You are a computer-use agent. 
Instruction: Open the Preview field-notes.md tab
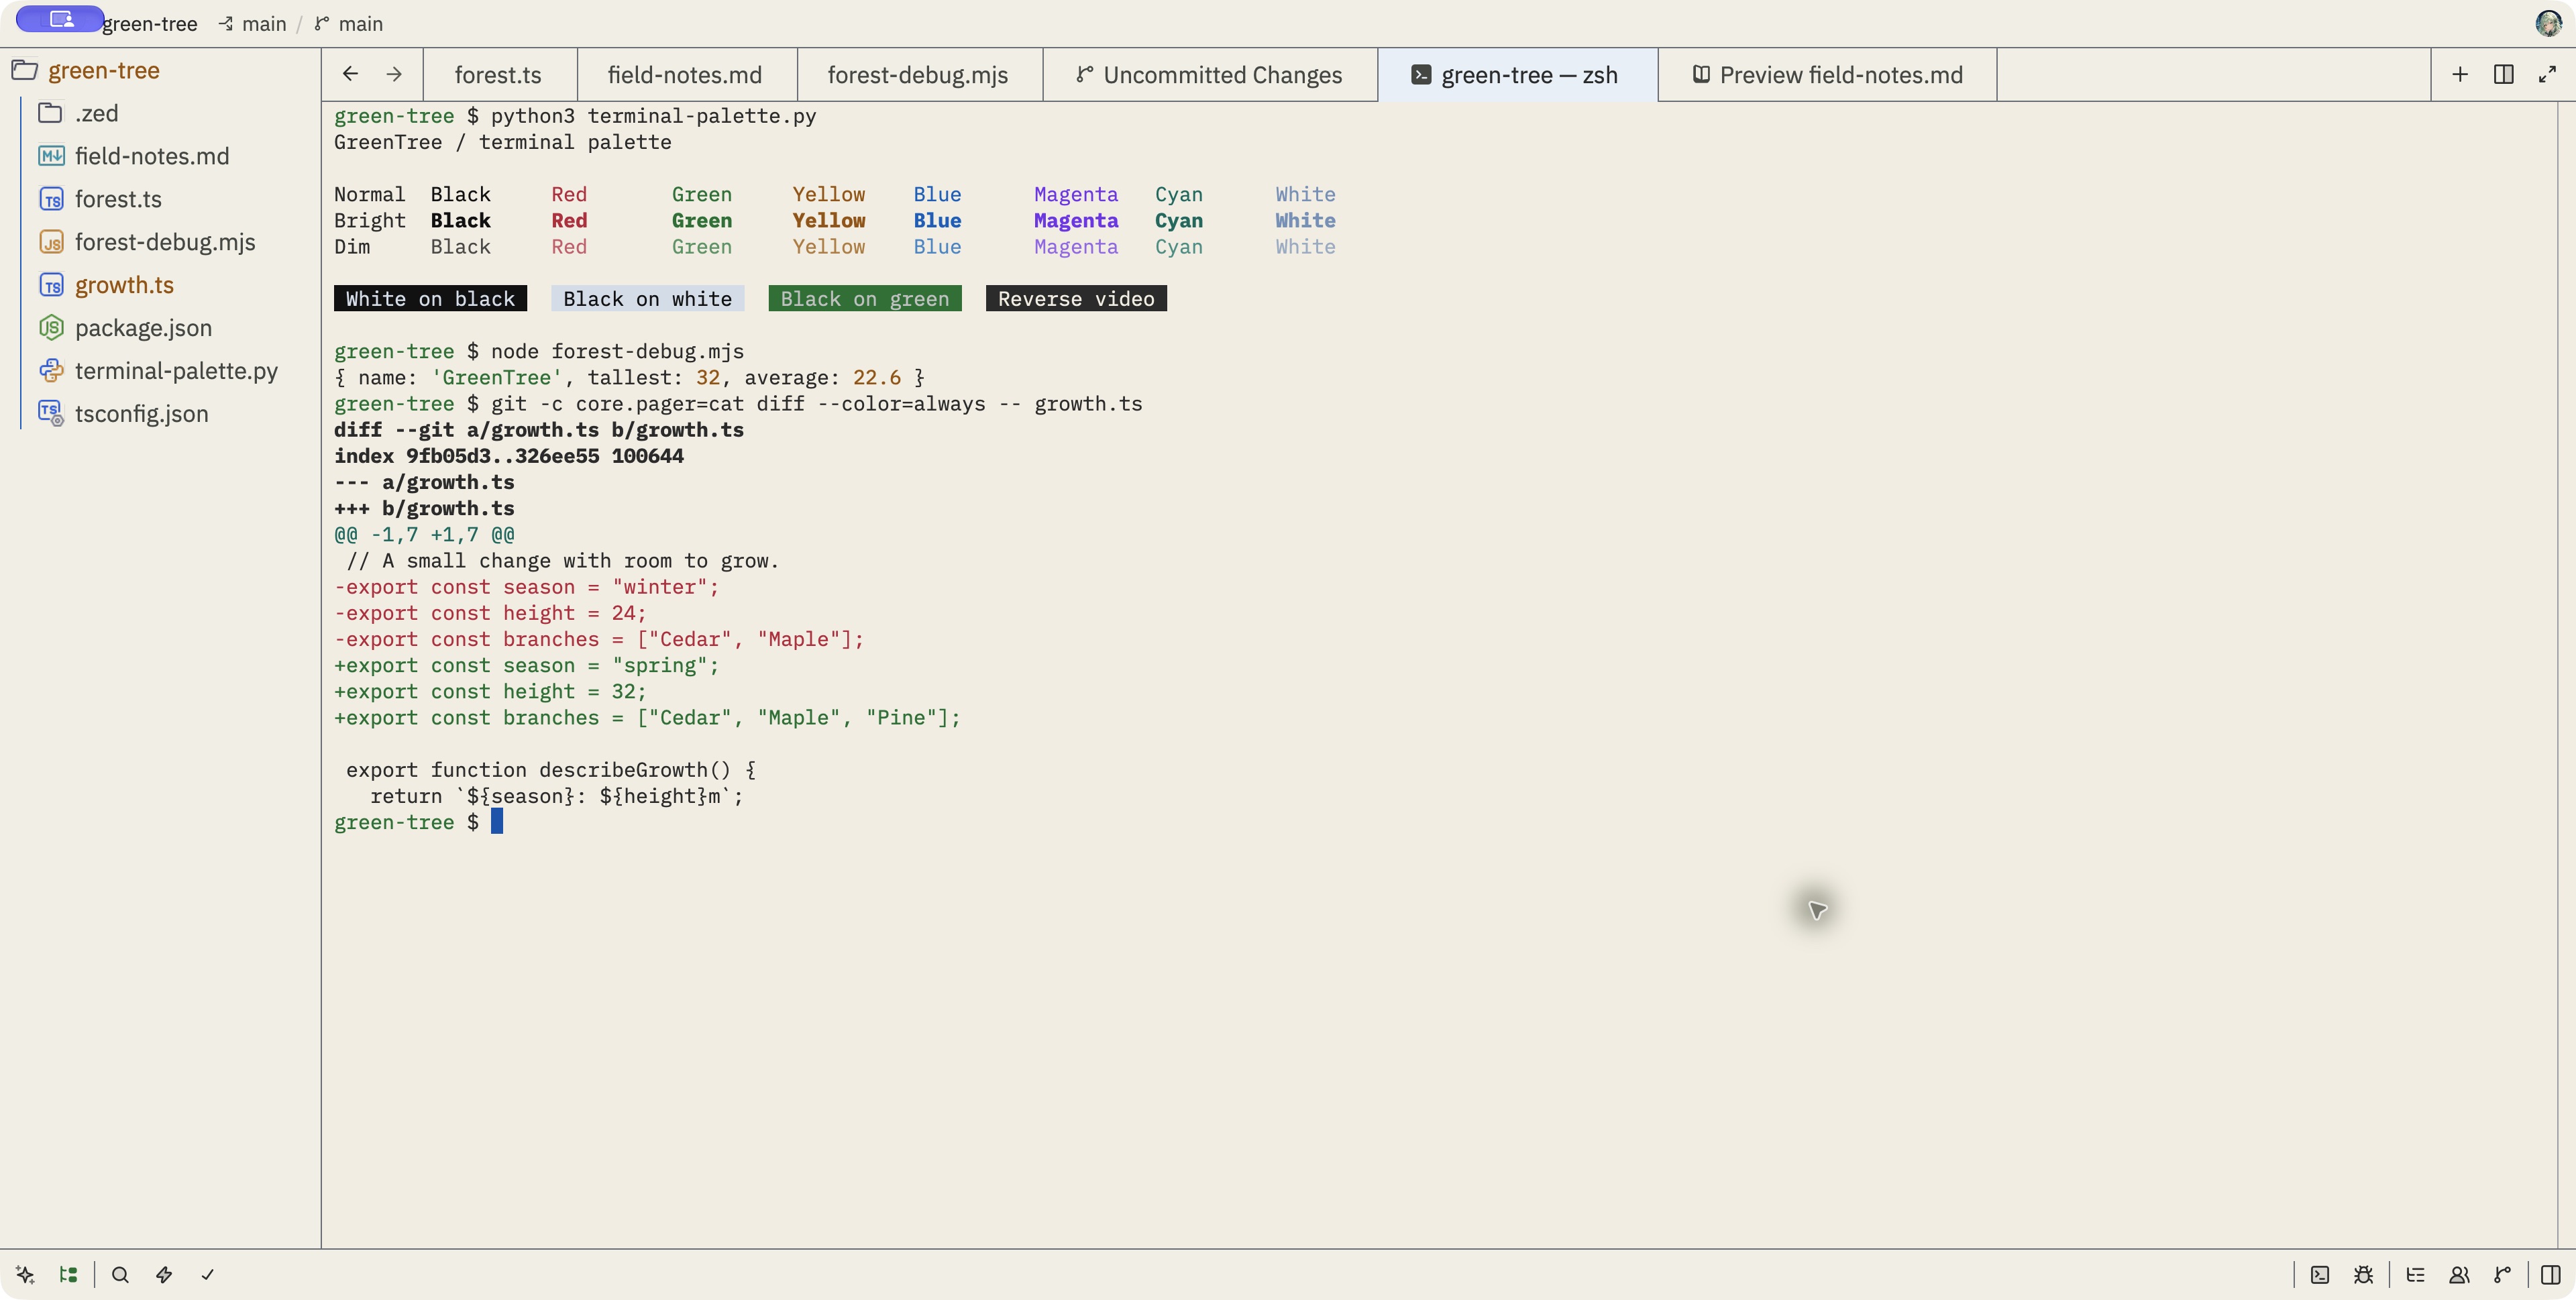1827,75
